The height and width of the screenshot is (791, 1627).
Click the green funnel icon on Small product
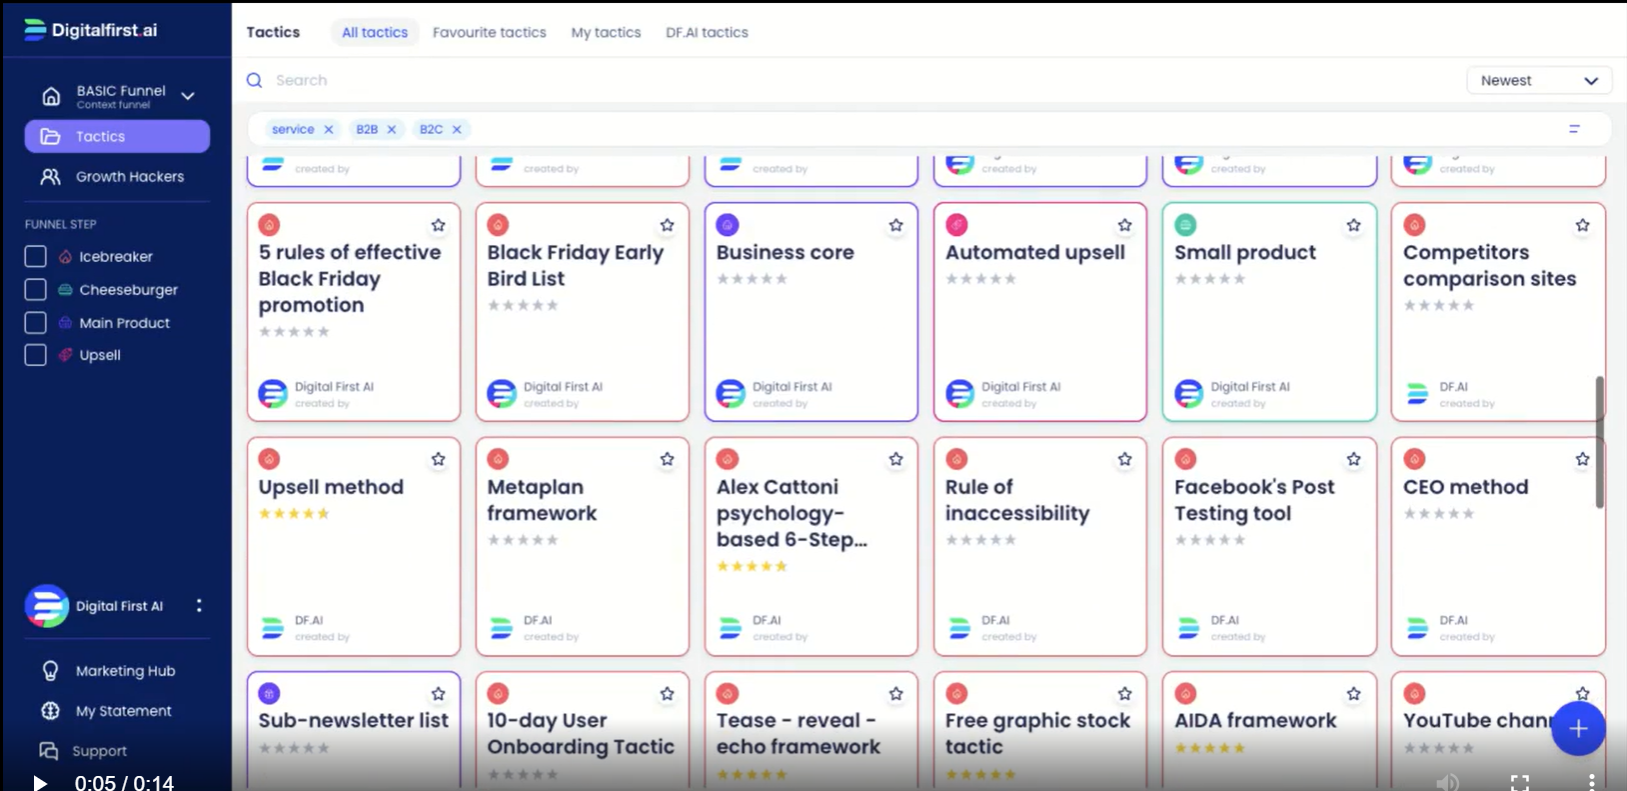click(1185, 225)
